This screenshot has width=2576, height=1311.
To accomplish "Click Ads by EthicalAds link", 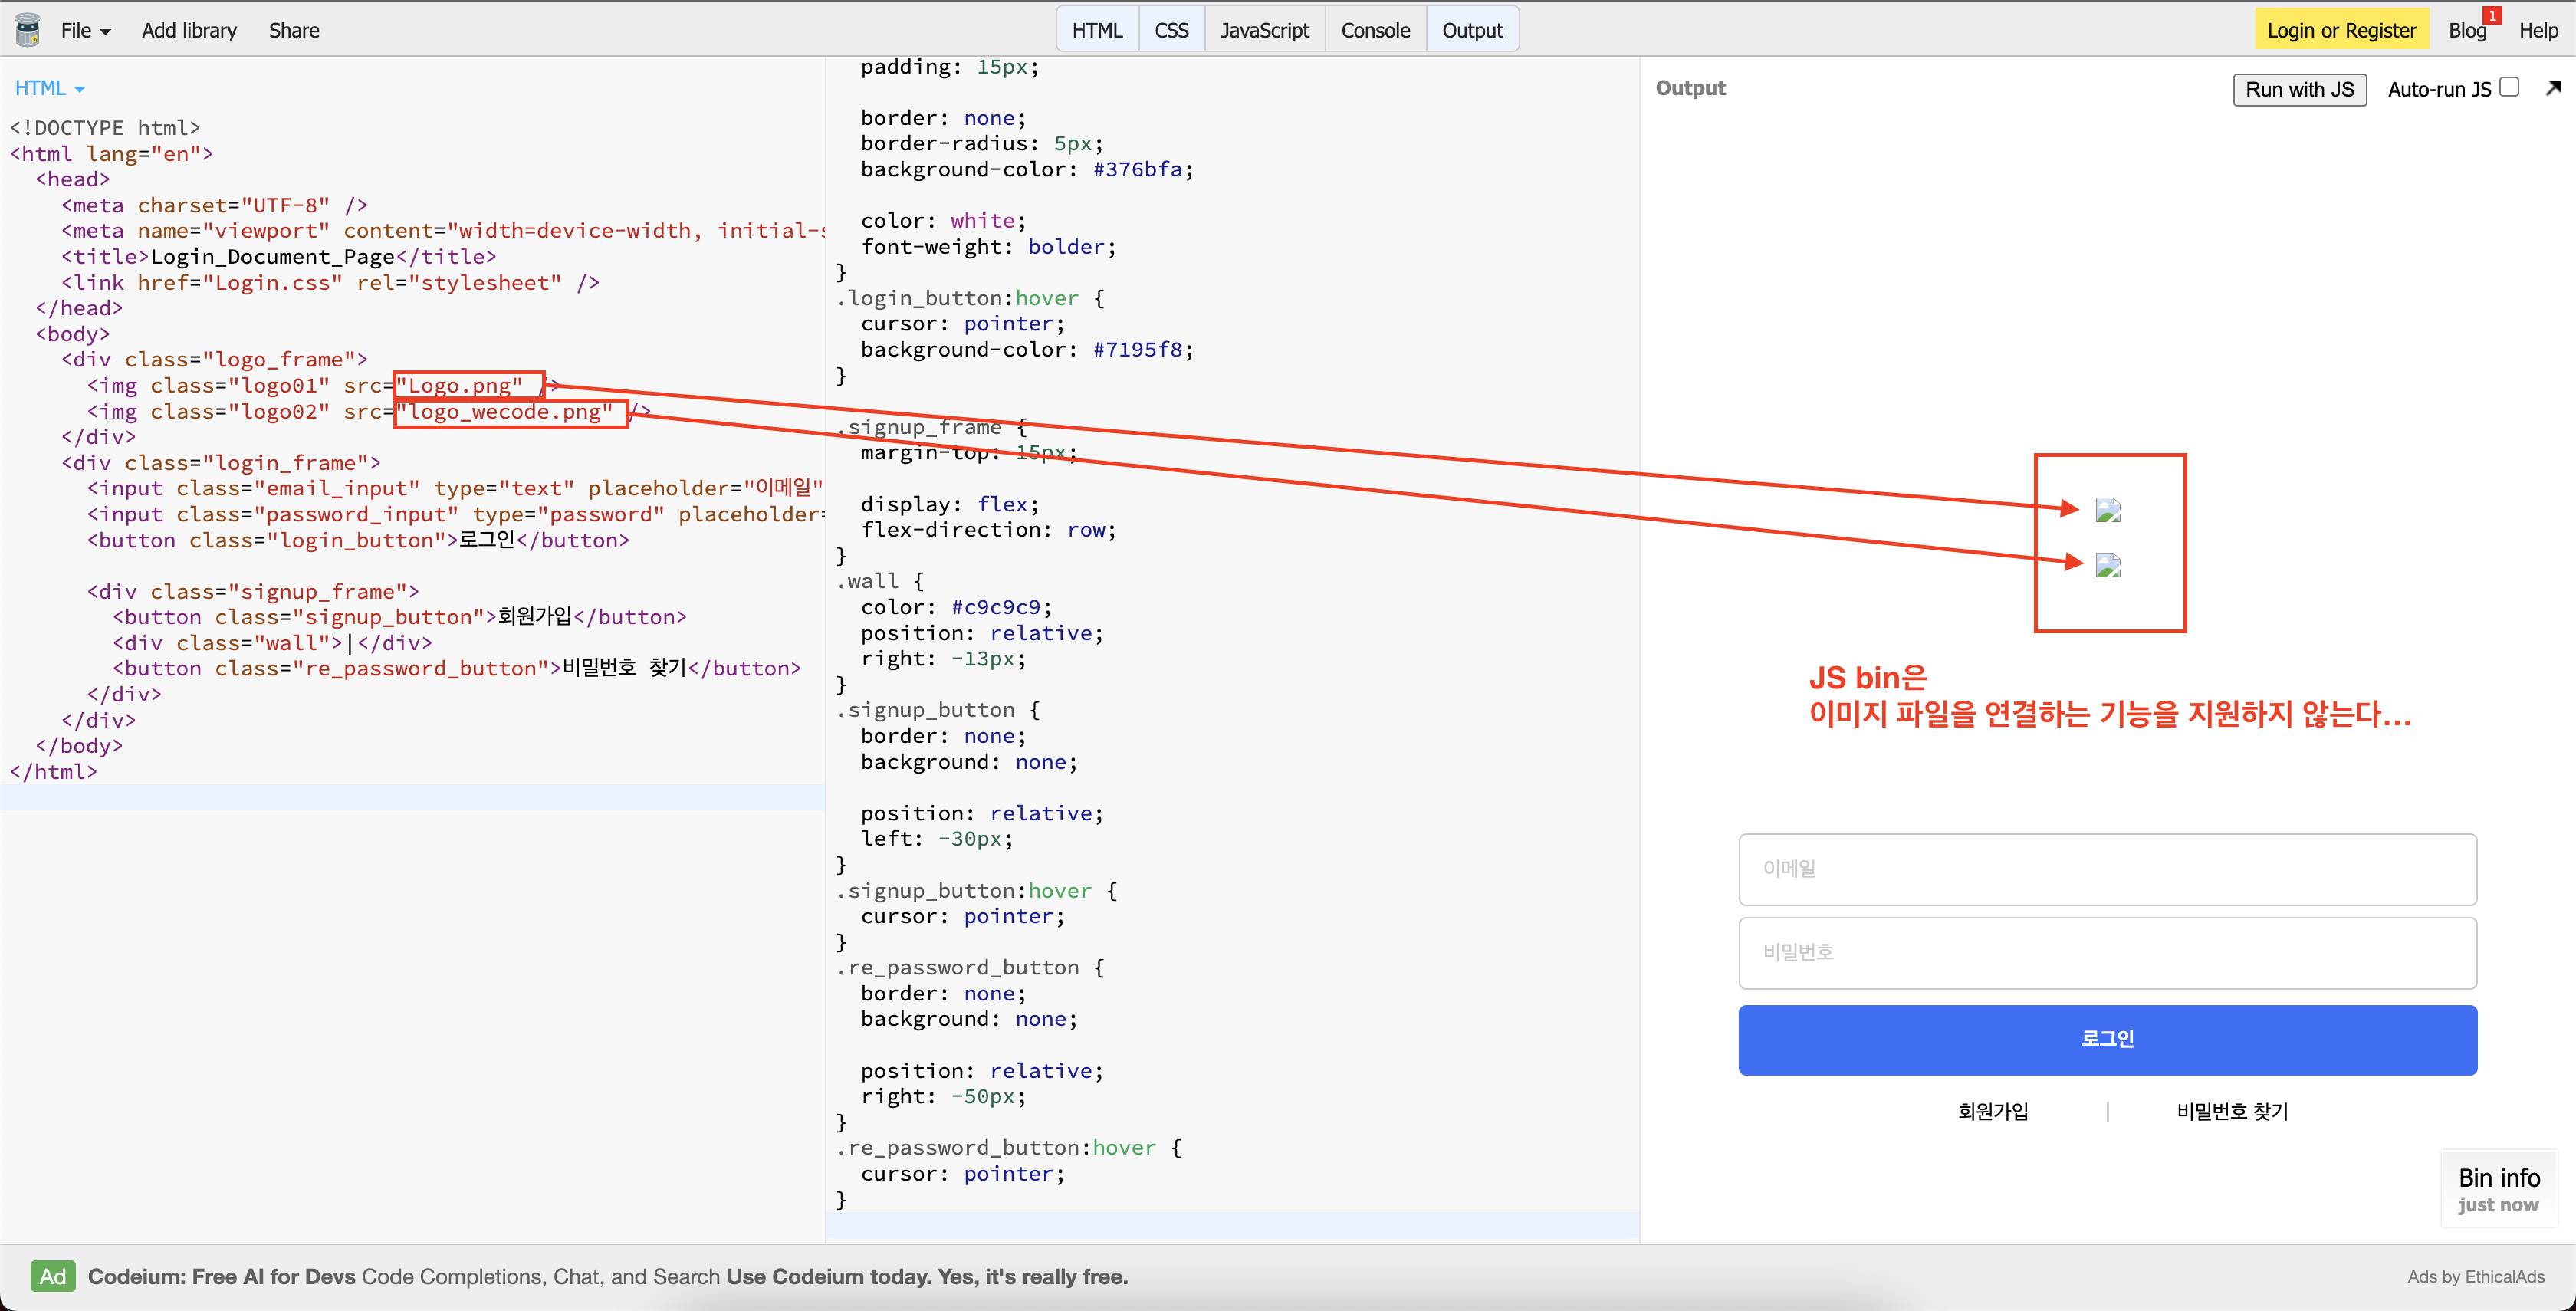I will pos(2476,1277).
